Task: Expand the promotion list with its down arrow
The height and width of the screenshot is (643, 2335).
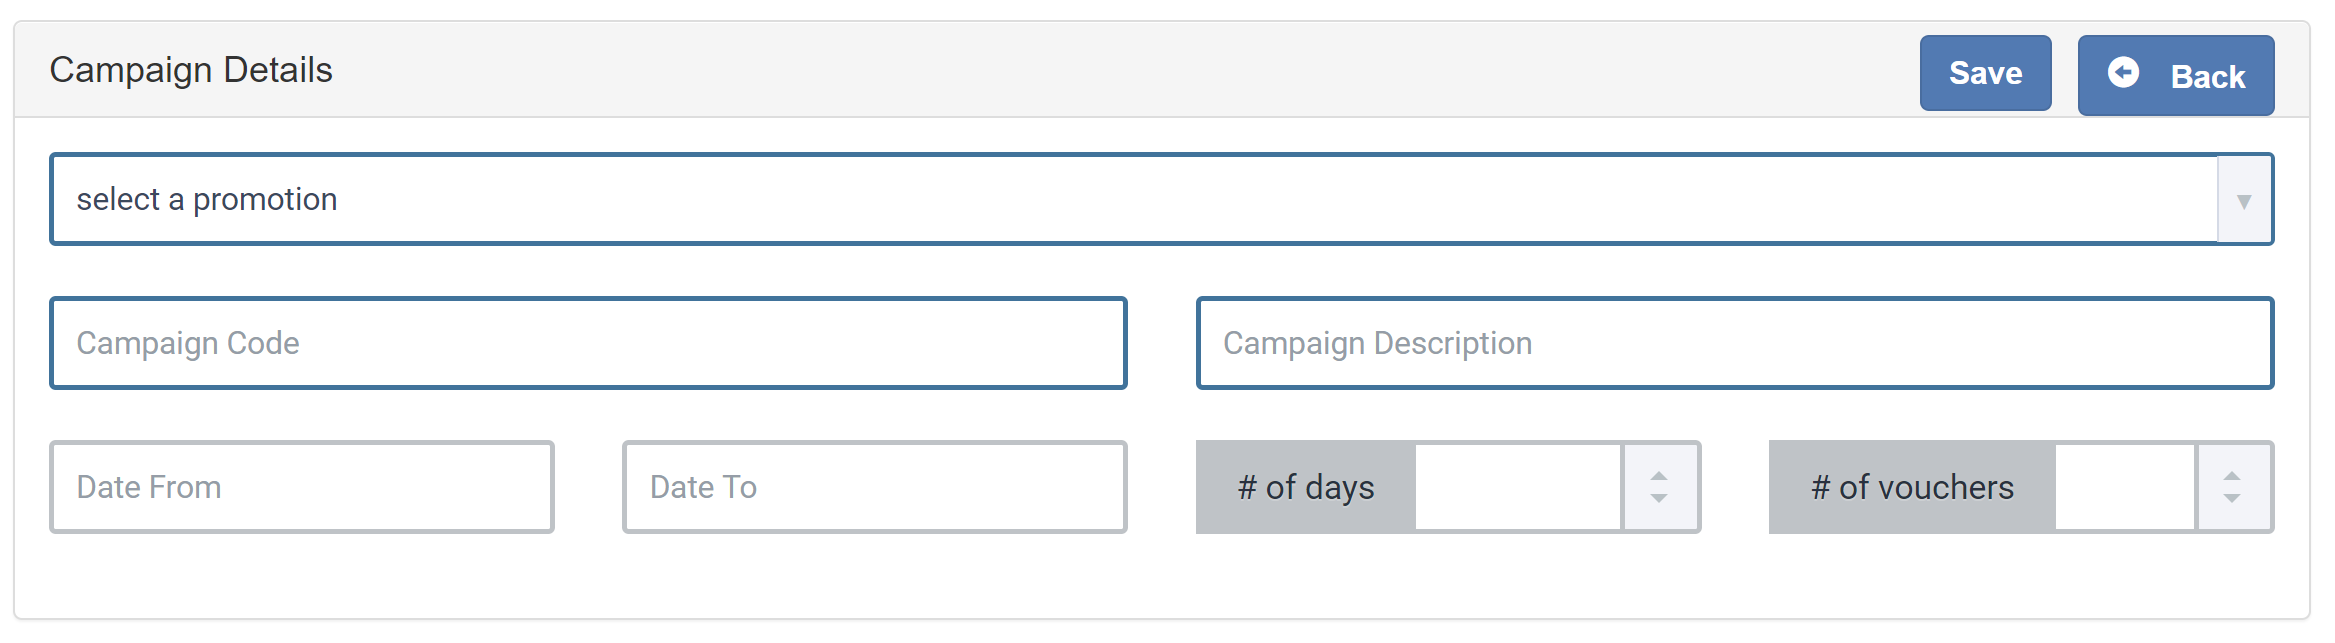Action: [x=2244, y=200]
